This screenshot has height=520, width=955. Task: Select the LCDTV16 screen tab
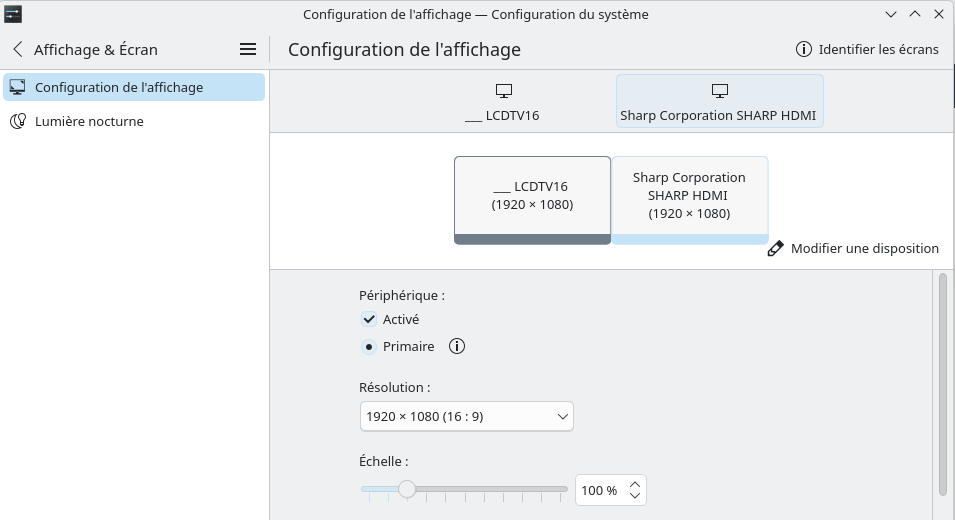[x=503, y=103]
